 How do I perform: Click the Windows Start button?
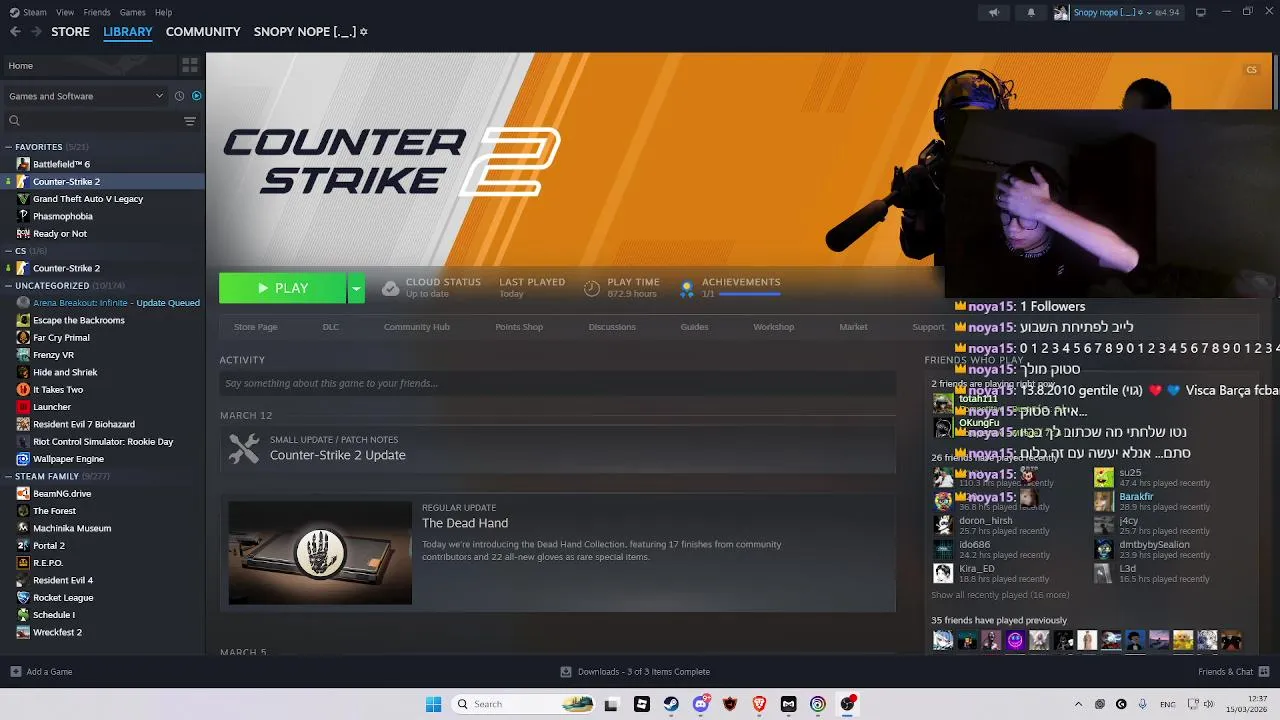(433, 704)
